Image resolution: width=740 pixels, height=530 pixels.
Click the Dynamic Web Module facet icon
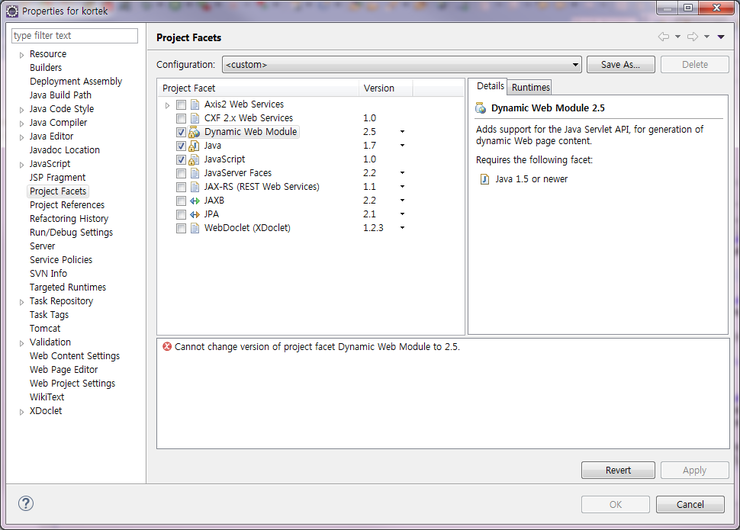(194, 132)
